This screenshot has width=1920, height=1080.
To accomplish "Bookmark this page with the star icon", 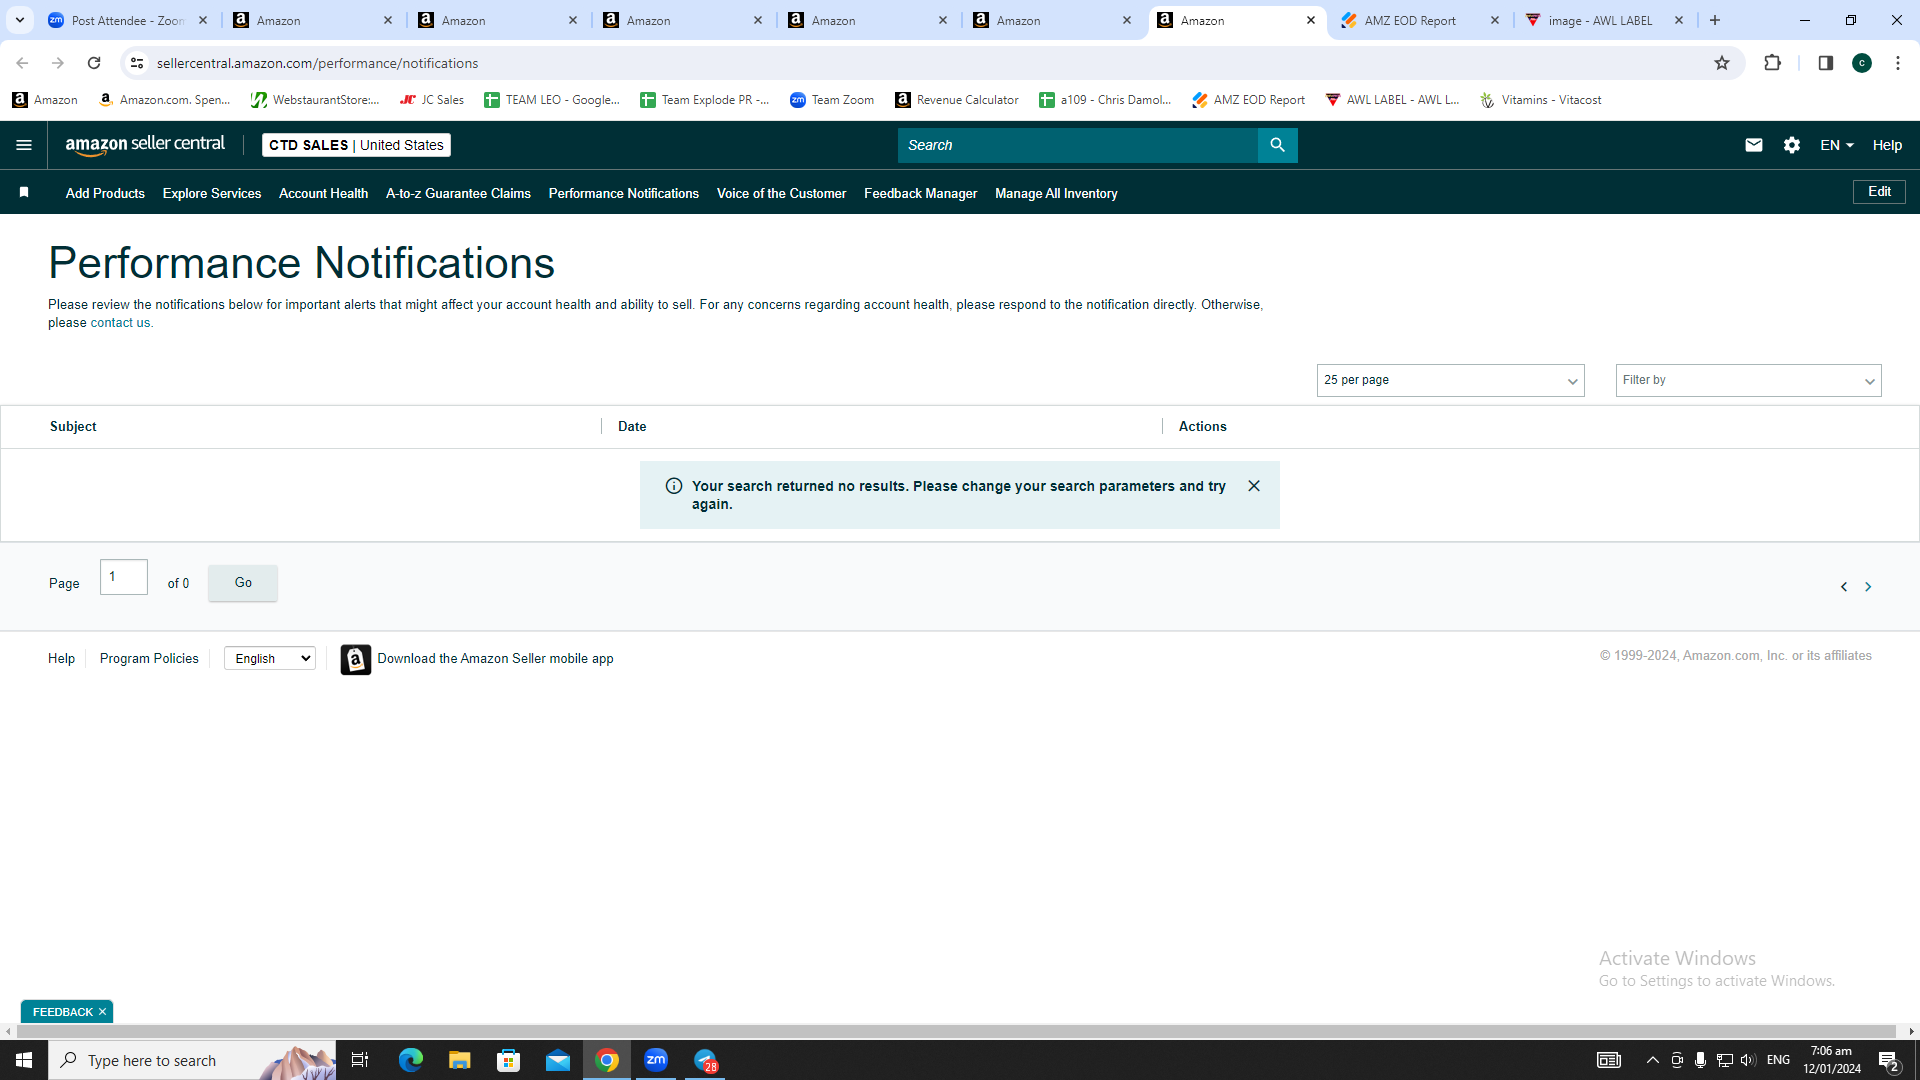I will pos(1722,63).
